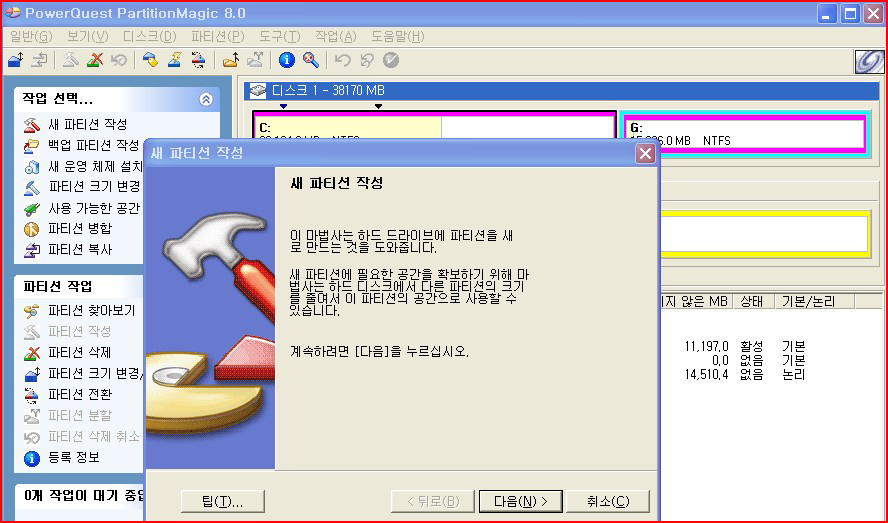Click the Delete partition toolbar icon
Screen dimensions: 888x523
pyautogui.click(x=95, y=59)
